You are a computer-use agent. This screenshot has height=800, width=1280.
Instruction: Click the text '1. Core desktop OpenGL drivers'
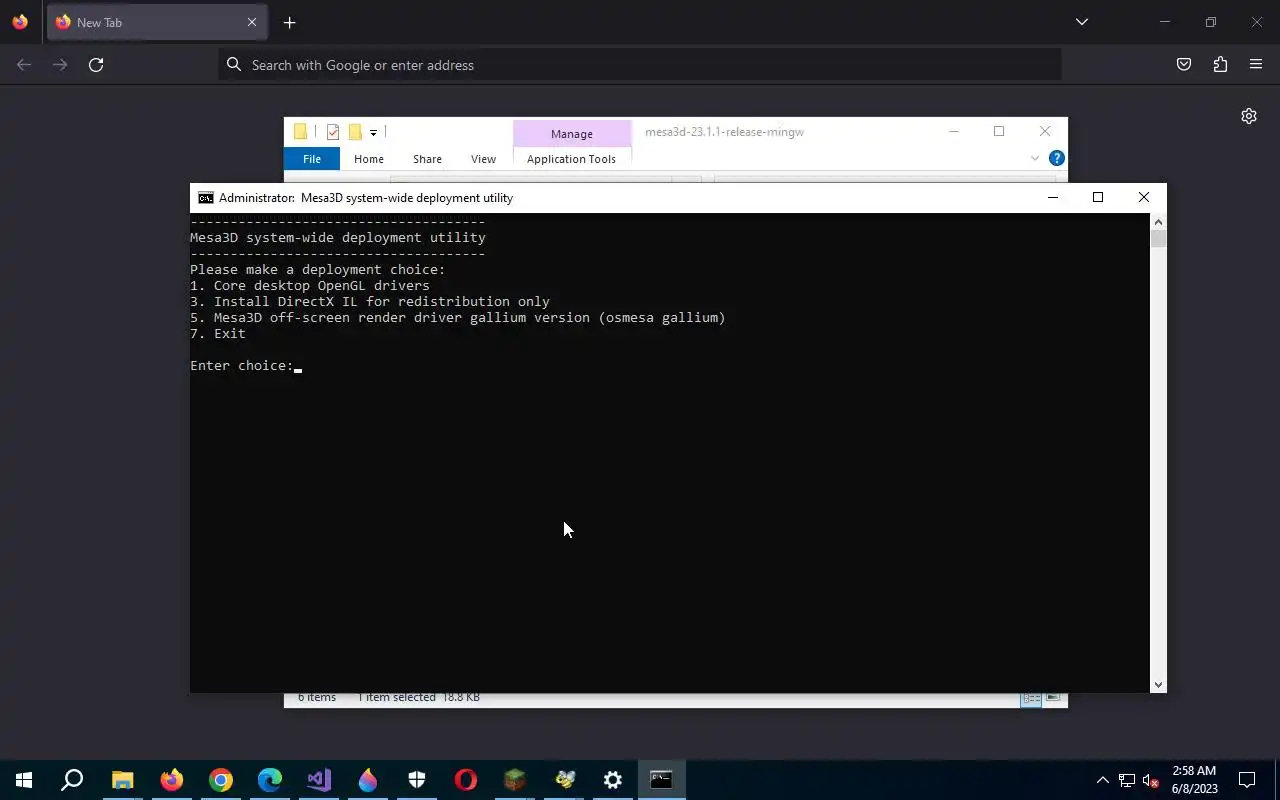(x=310, y=285)
